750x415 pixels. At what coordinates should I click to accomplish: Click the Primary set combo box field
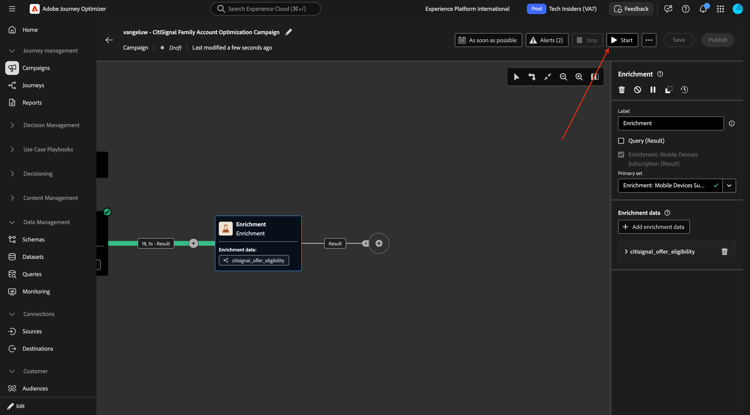[670, 186]
